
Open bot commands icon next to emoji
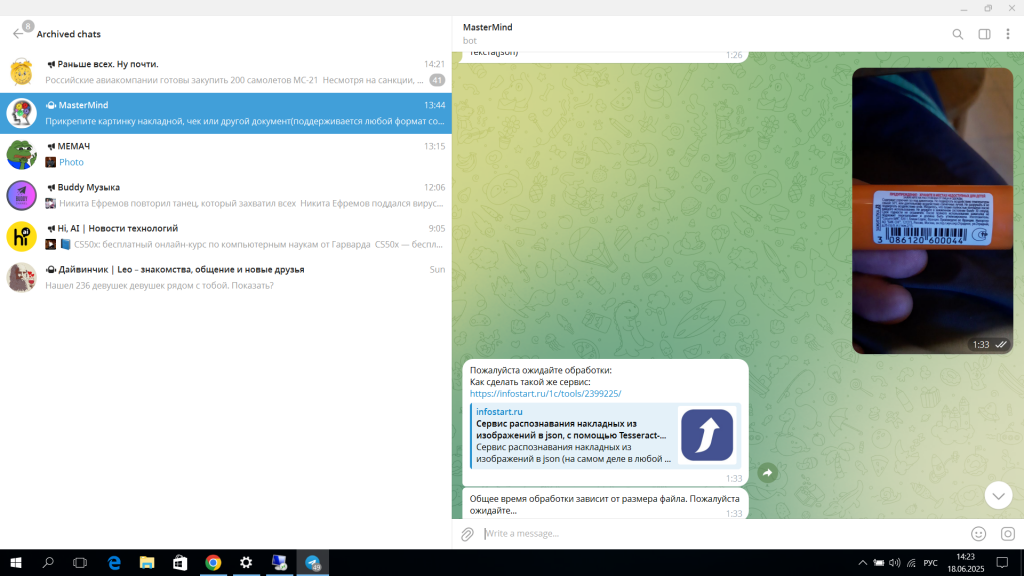click(x=1008, y=534)
